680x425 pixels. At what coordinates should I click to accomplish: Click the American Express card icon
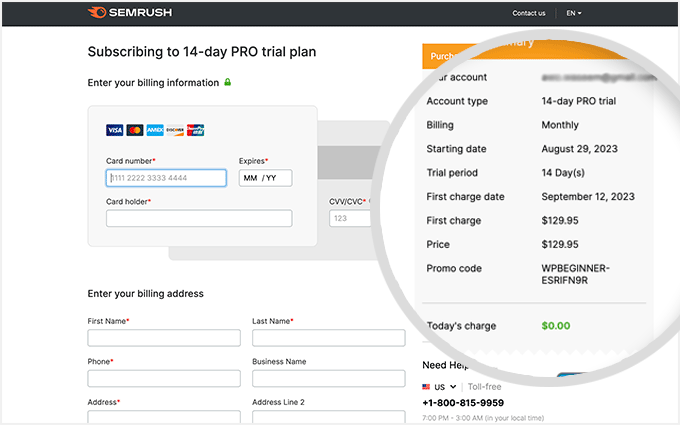(155, 130)
